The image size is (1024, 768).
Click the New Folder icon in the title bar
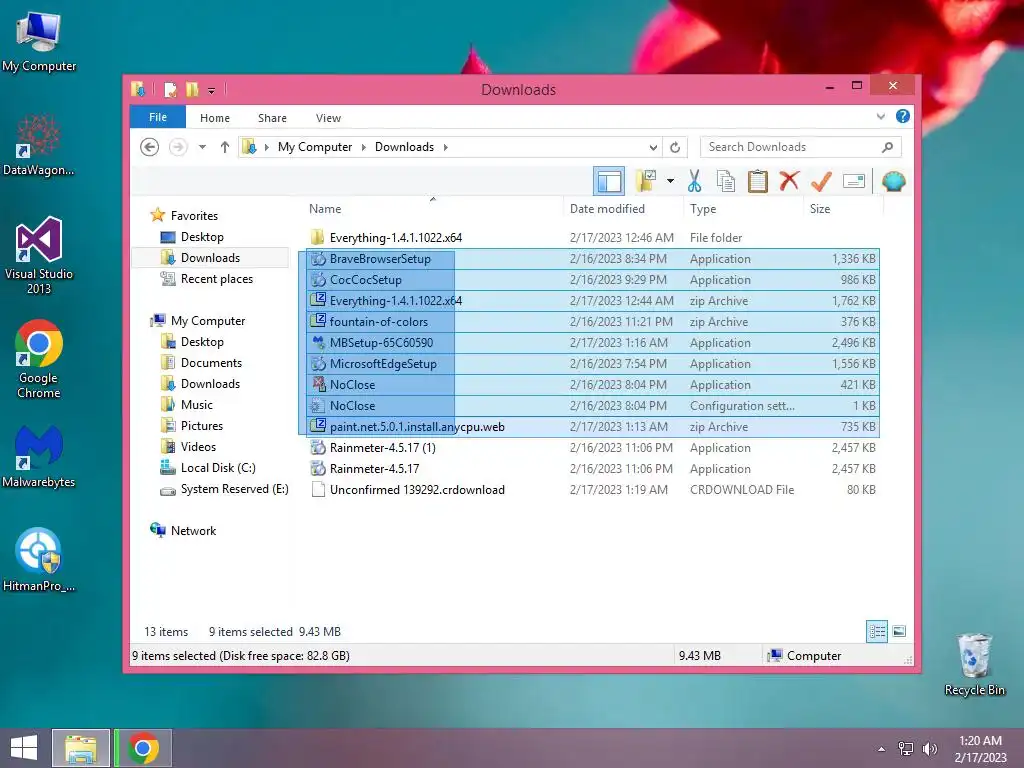pos(192,89)
